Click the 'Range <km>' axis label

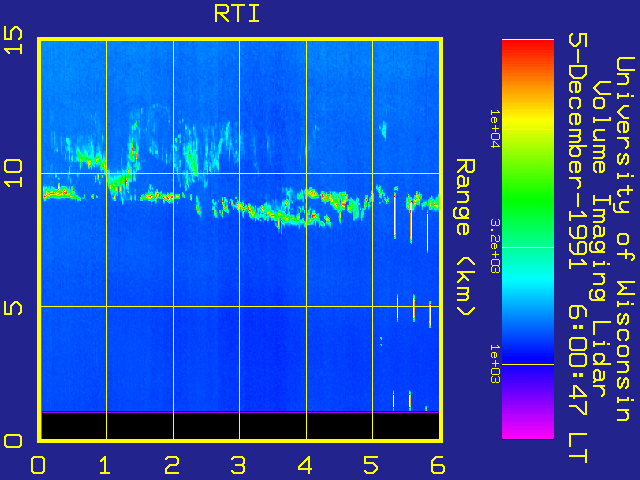[465, 237]
